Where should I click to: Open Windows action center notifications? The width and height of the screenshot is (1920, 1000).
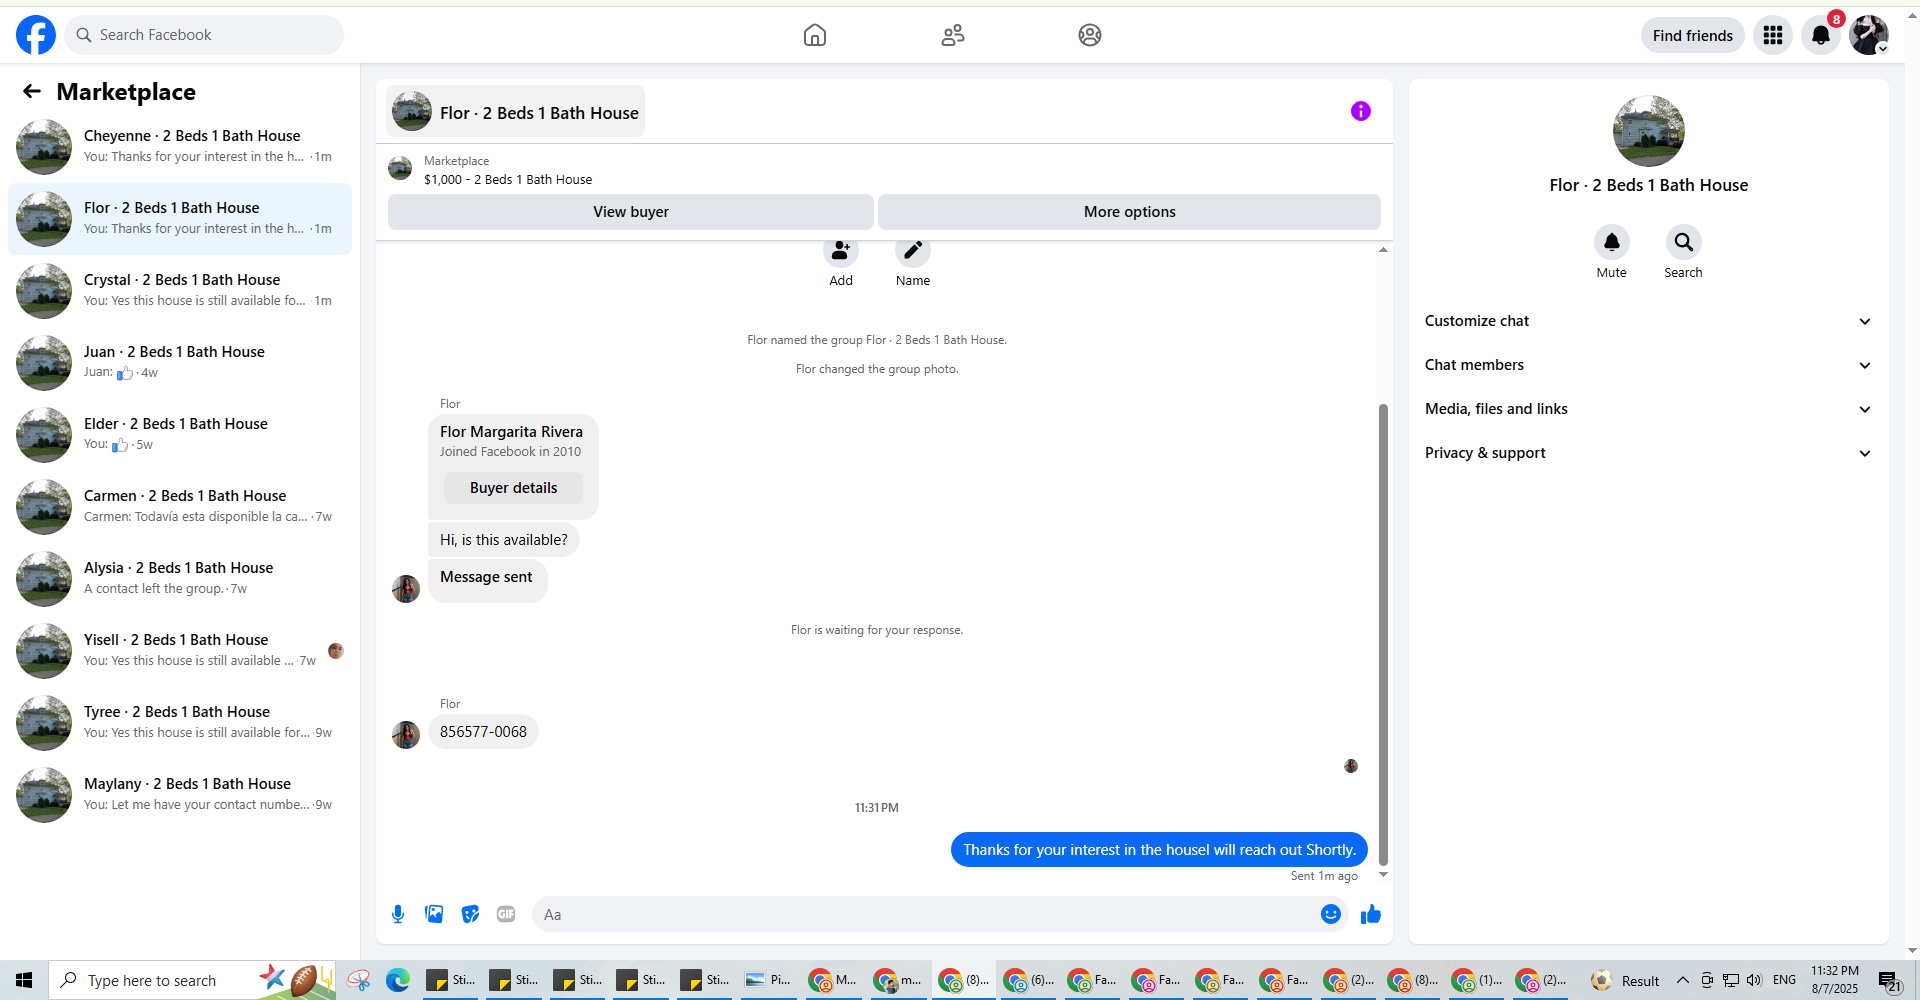tap(1889, 981)
